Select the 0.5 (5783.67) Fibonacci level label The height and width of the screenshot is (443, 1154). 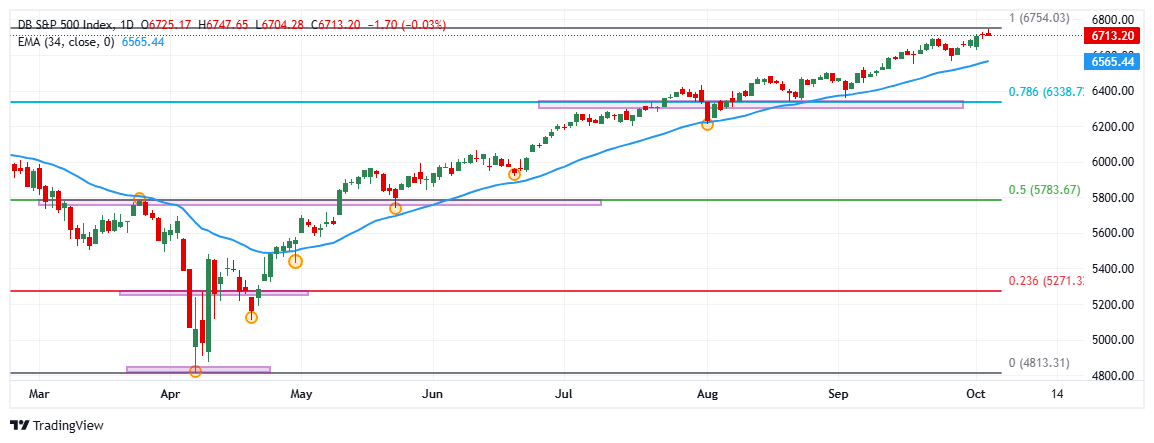(x=1044, y=190)
